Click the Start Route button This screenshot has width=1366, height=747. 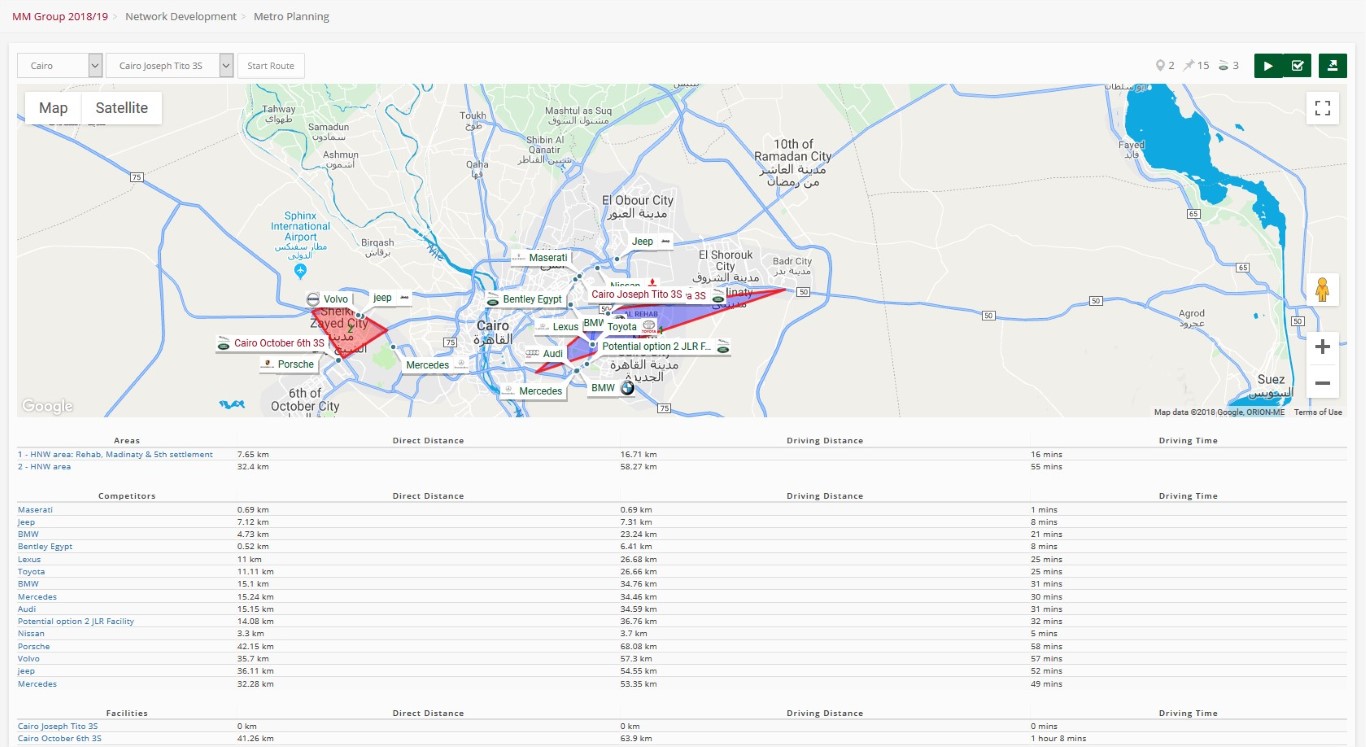270,66
